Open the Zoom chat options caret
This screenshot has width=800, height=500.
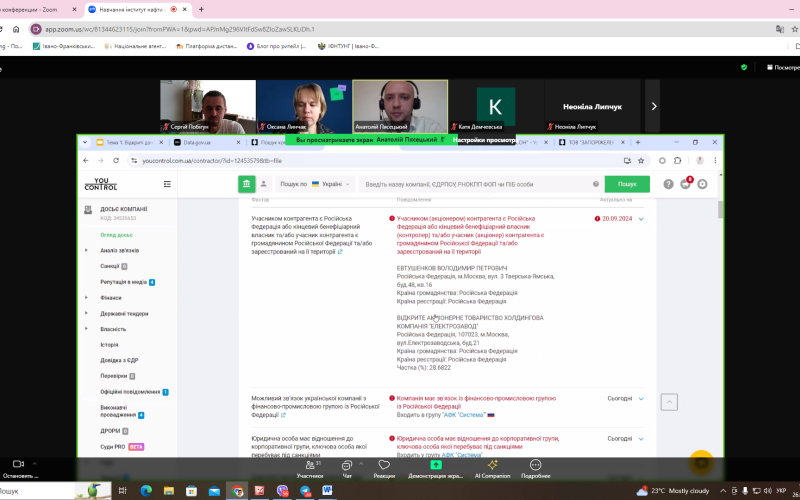click(x=361, y=464)
